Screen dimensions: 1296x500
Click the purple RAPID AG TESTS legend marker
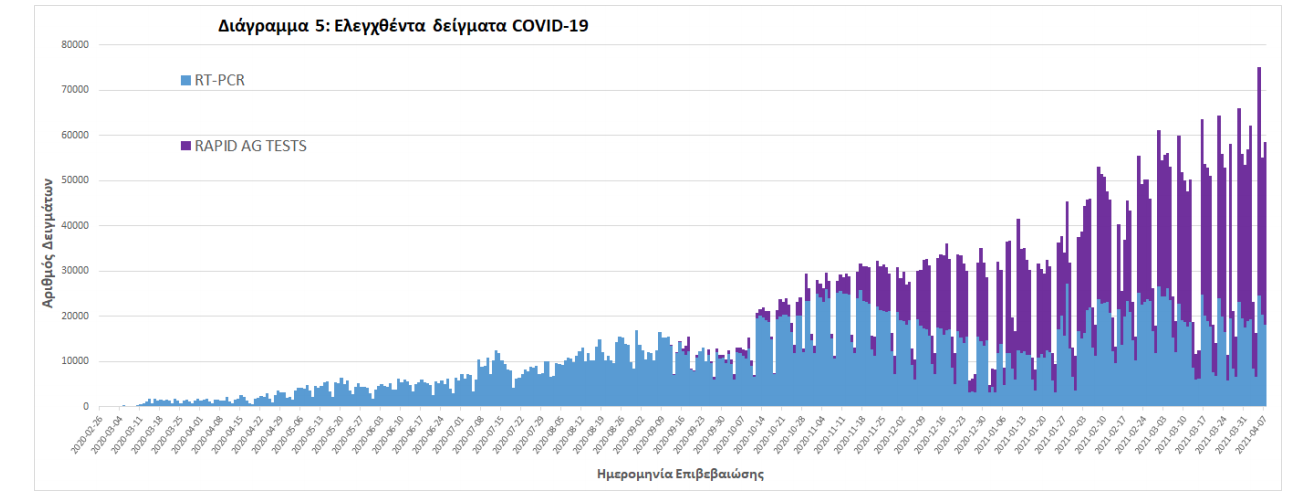point(185,146)
